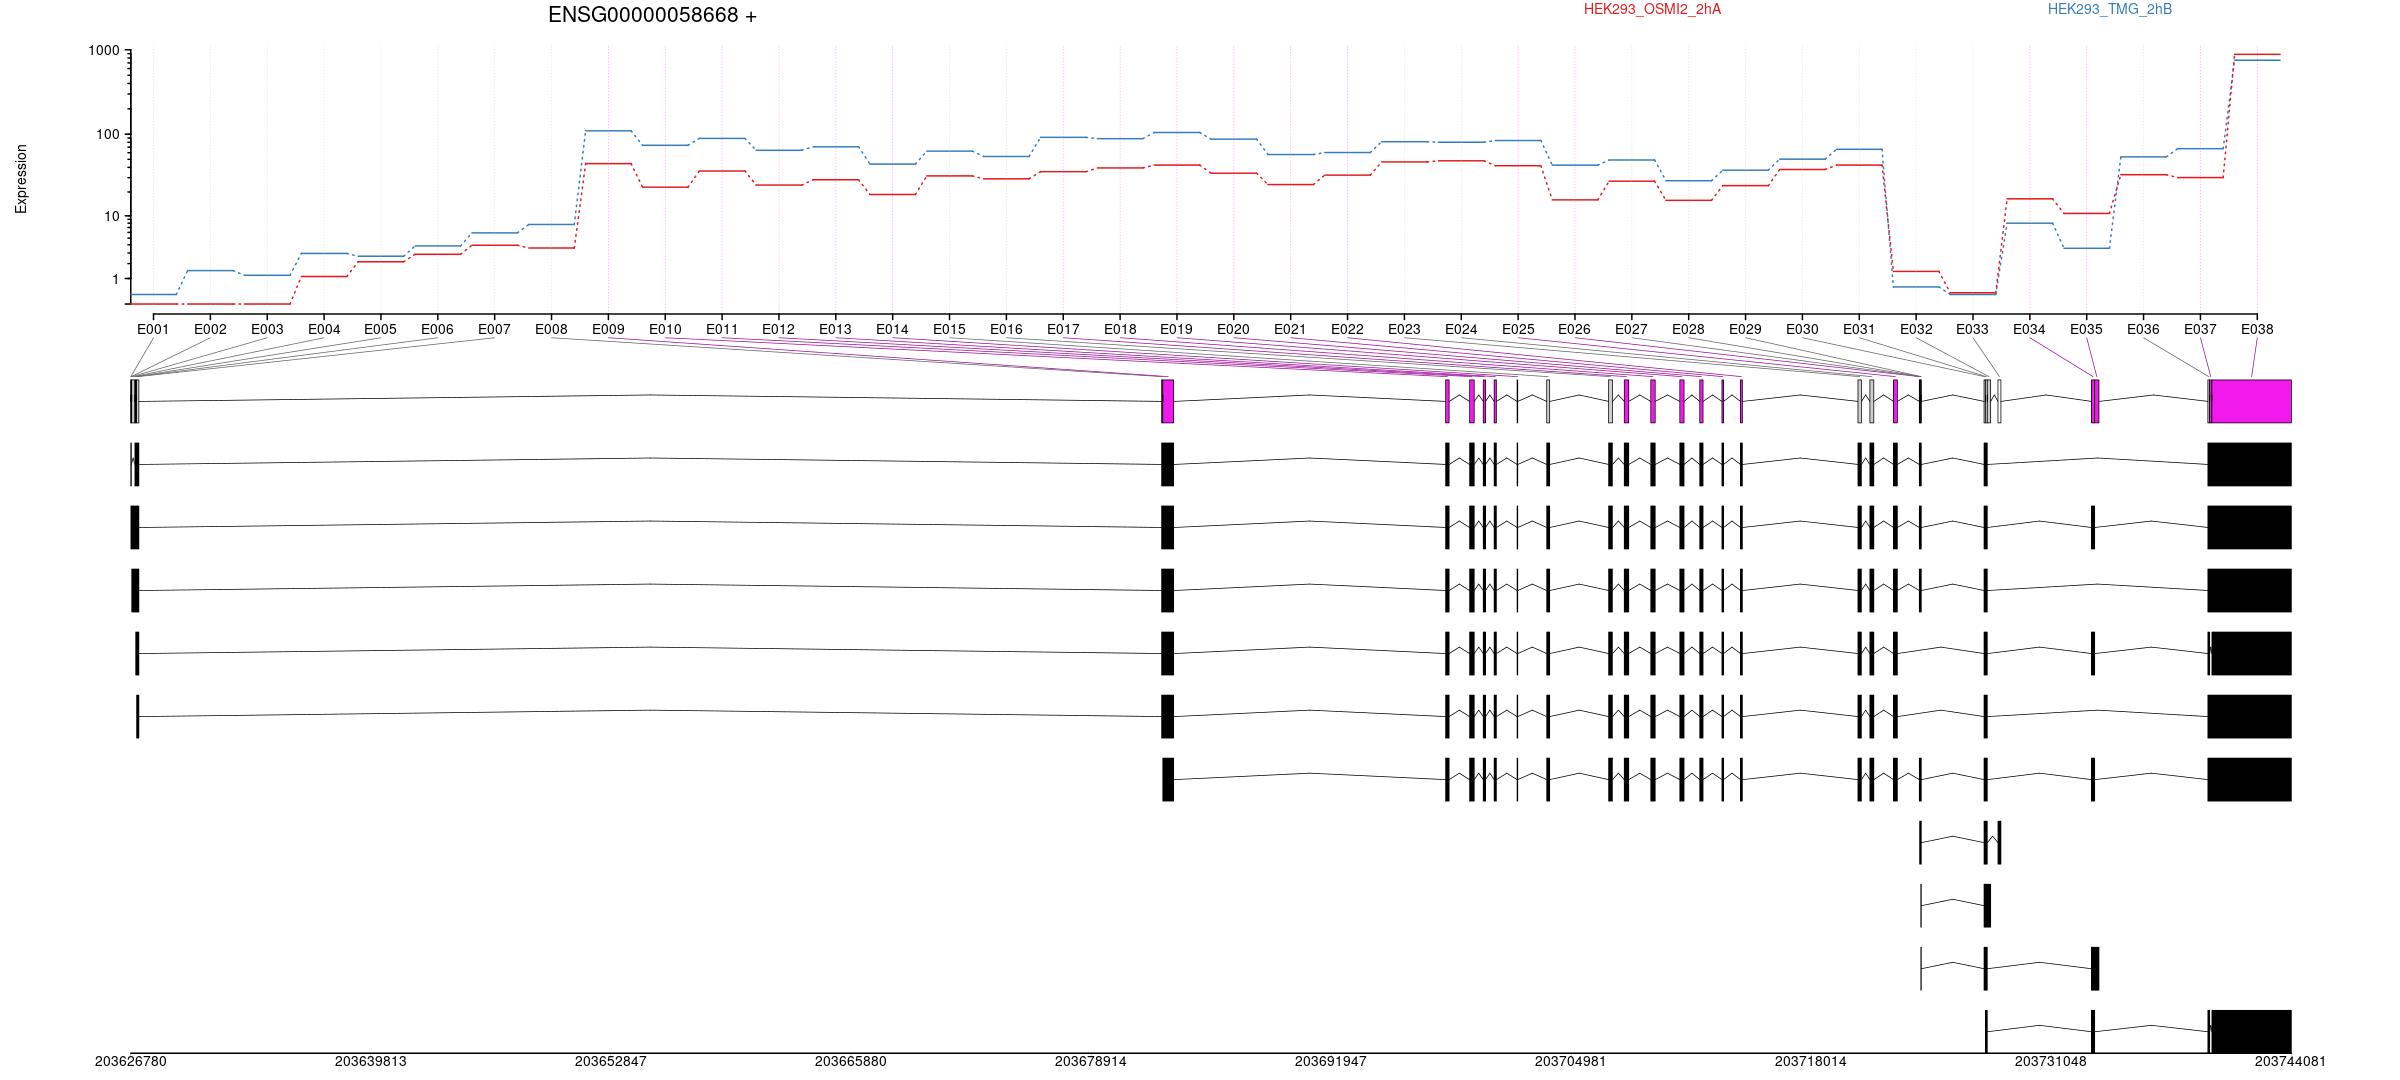2400x1080 pixels.
Task: Click exon bin label E006
Action: point(437,329)
